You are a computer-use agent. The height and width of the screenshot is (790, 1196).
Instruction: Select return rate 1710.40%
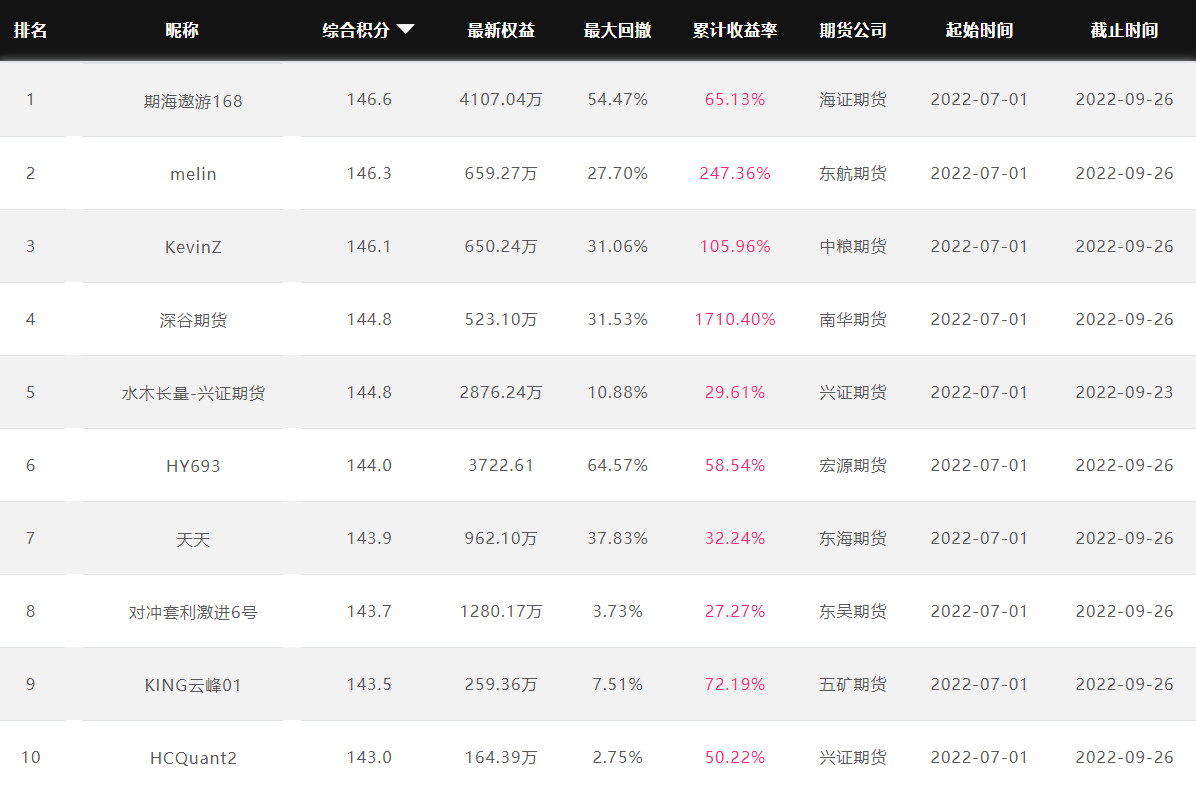735,319
